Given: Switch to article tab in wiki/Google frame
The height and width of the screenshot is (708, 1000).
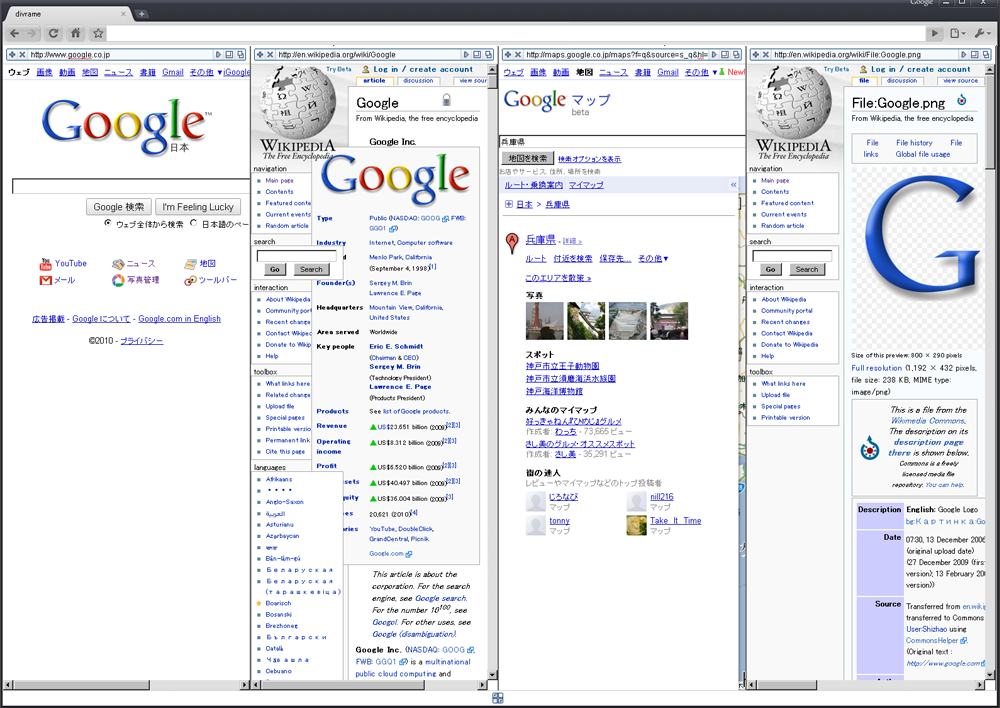Looking at the screenshot, I should click(374, 81).
